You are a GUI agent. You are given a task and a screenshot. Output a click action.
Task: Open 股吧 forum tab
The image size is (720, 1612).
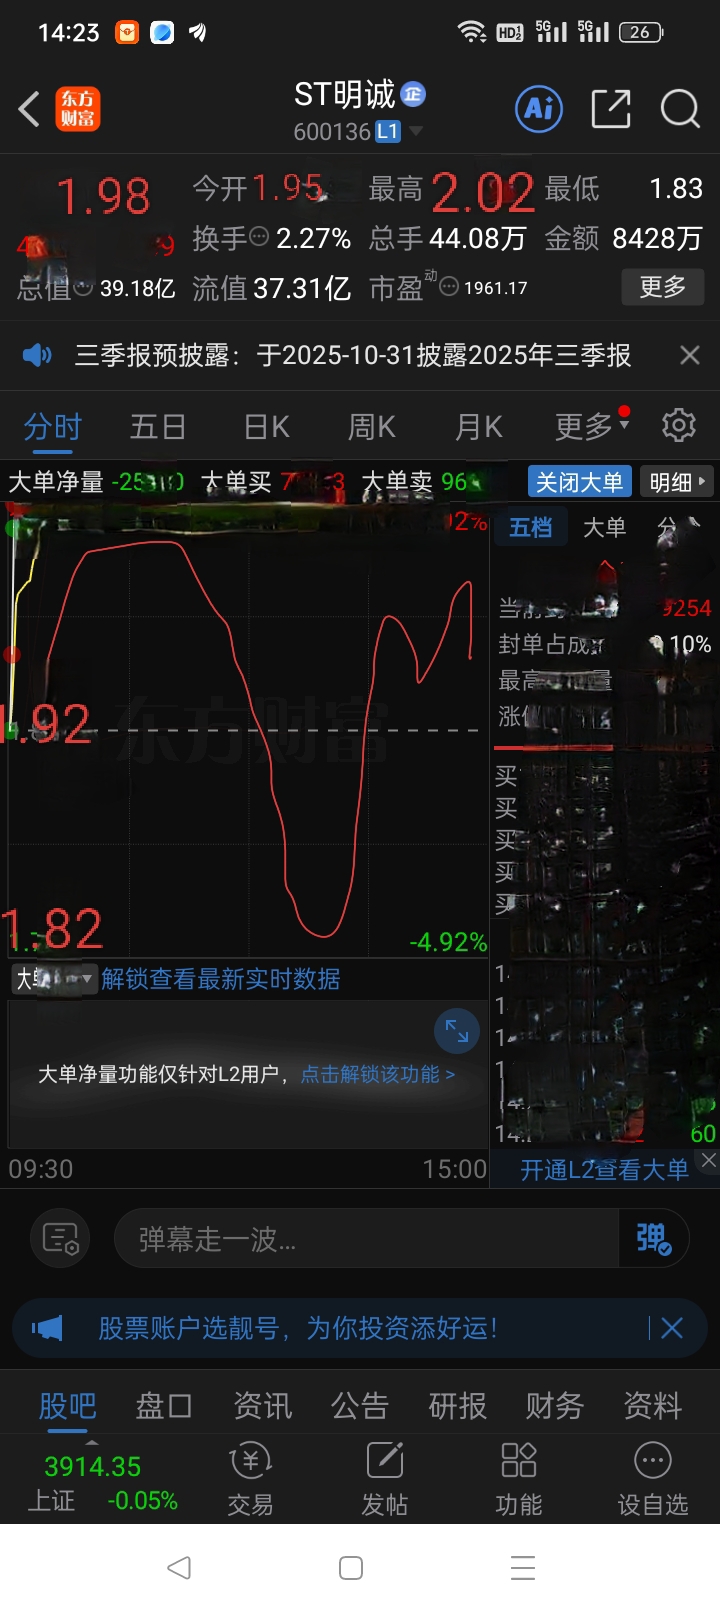pyautogui.click(x=67, y=1405)
